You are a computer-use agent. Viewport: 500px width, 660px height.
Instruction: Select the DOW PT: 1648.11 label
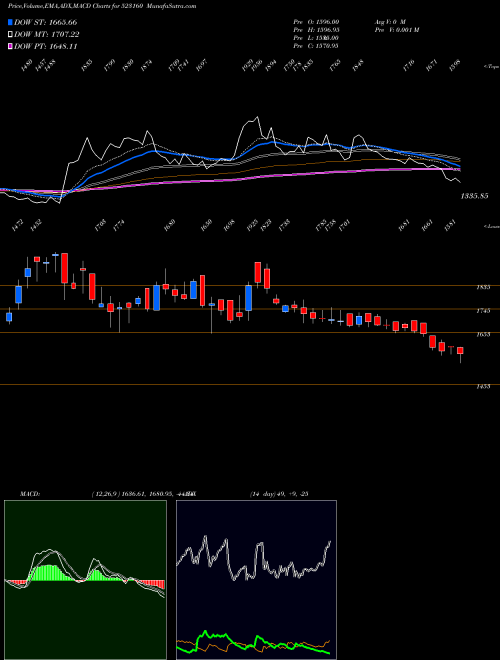[x=45, y=47]
